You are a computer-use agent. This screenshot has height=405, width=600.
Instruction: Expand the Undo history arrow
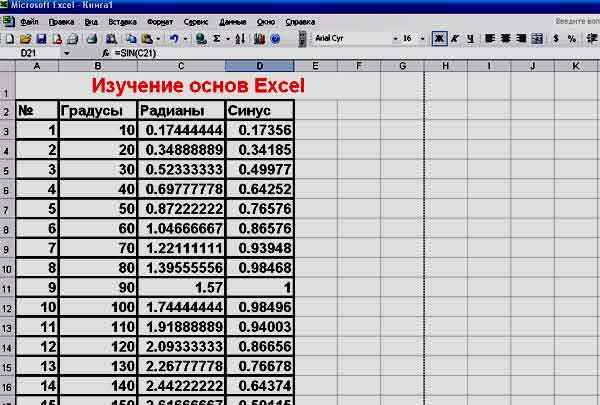click(x=185, y=39)
